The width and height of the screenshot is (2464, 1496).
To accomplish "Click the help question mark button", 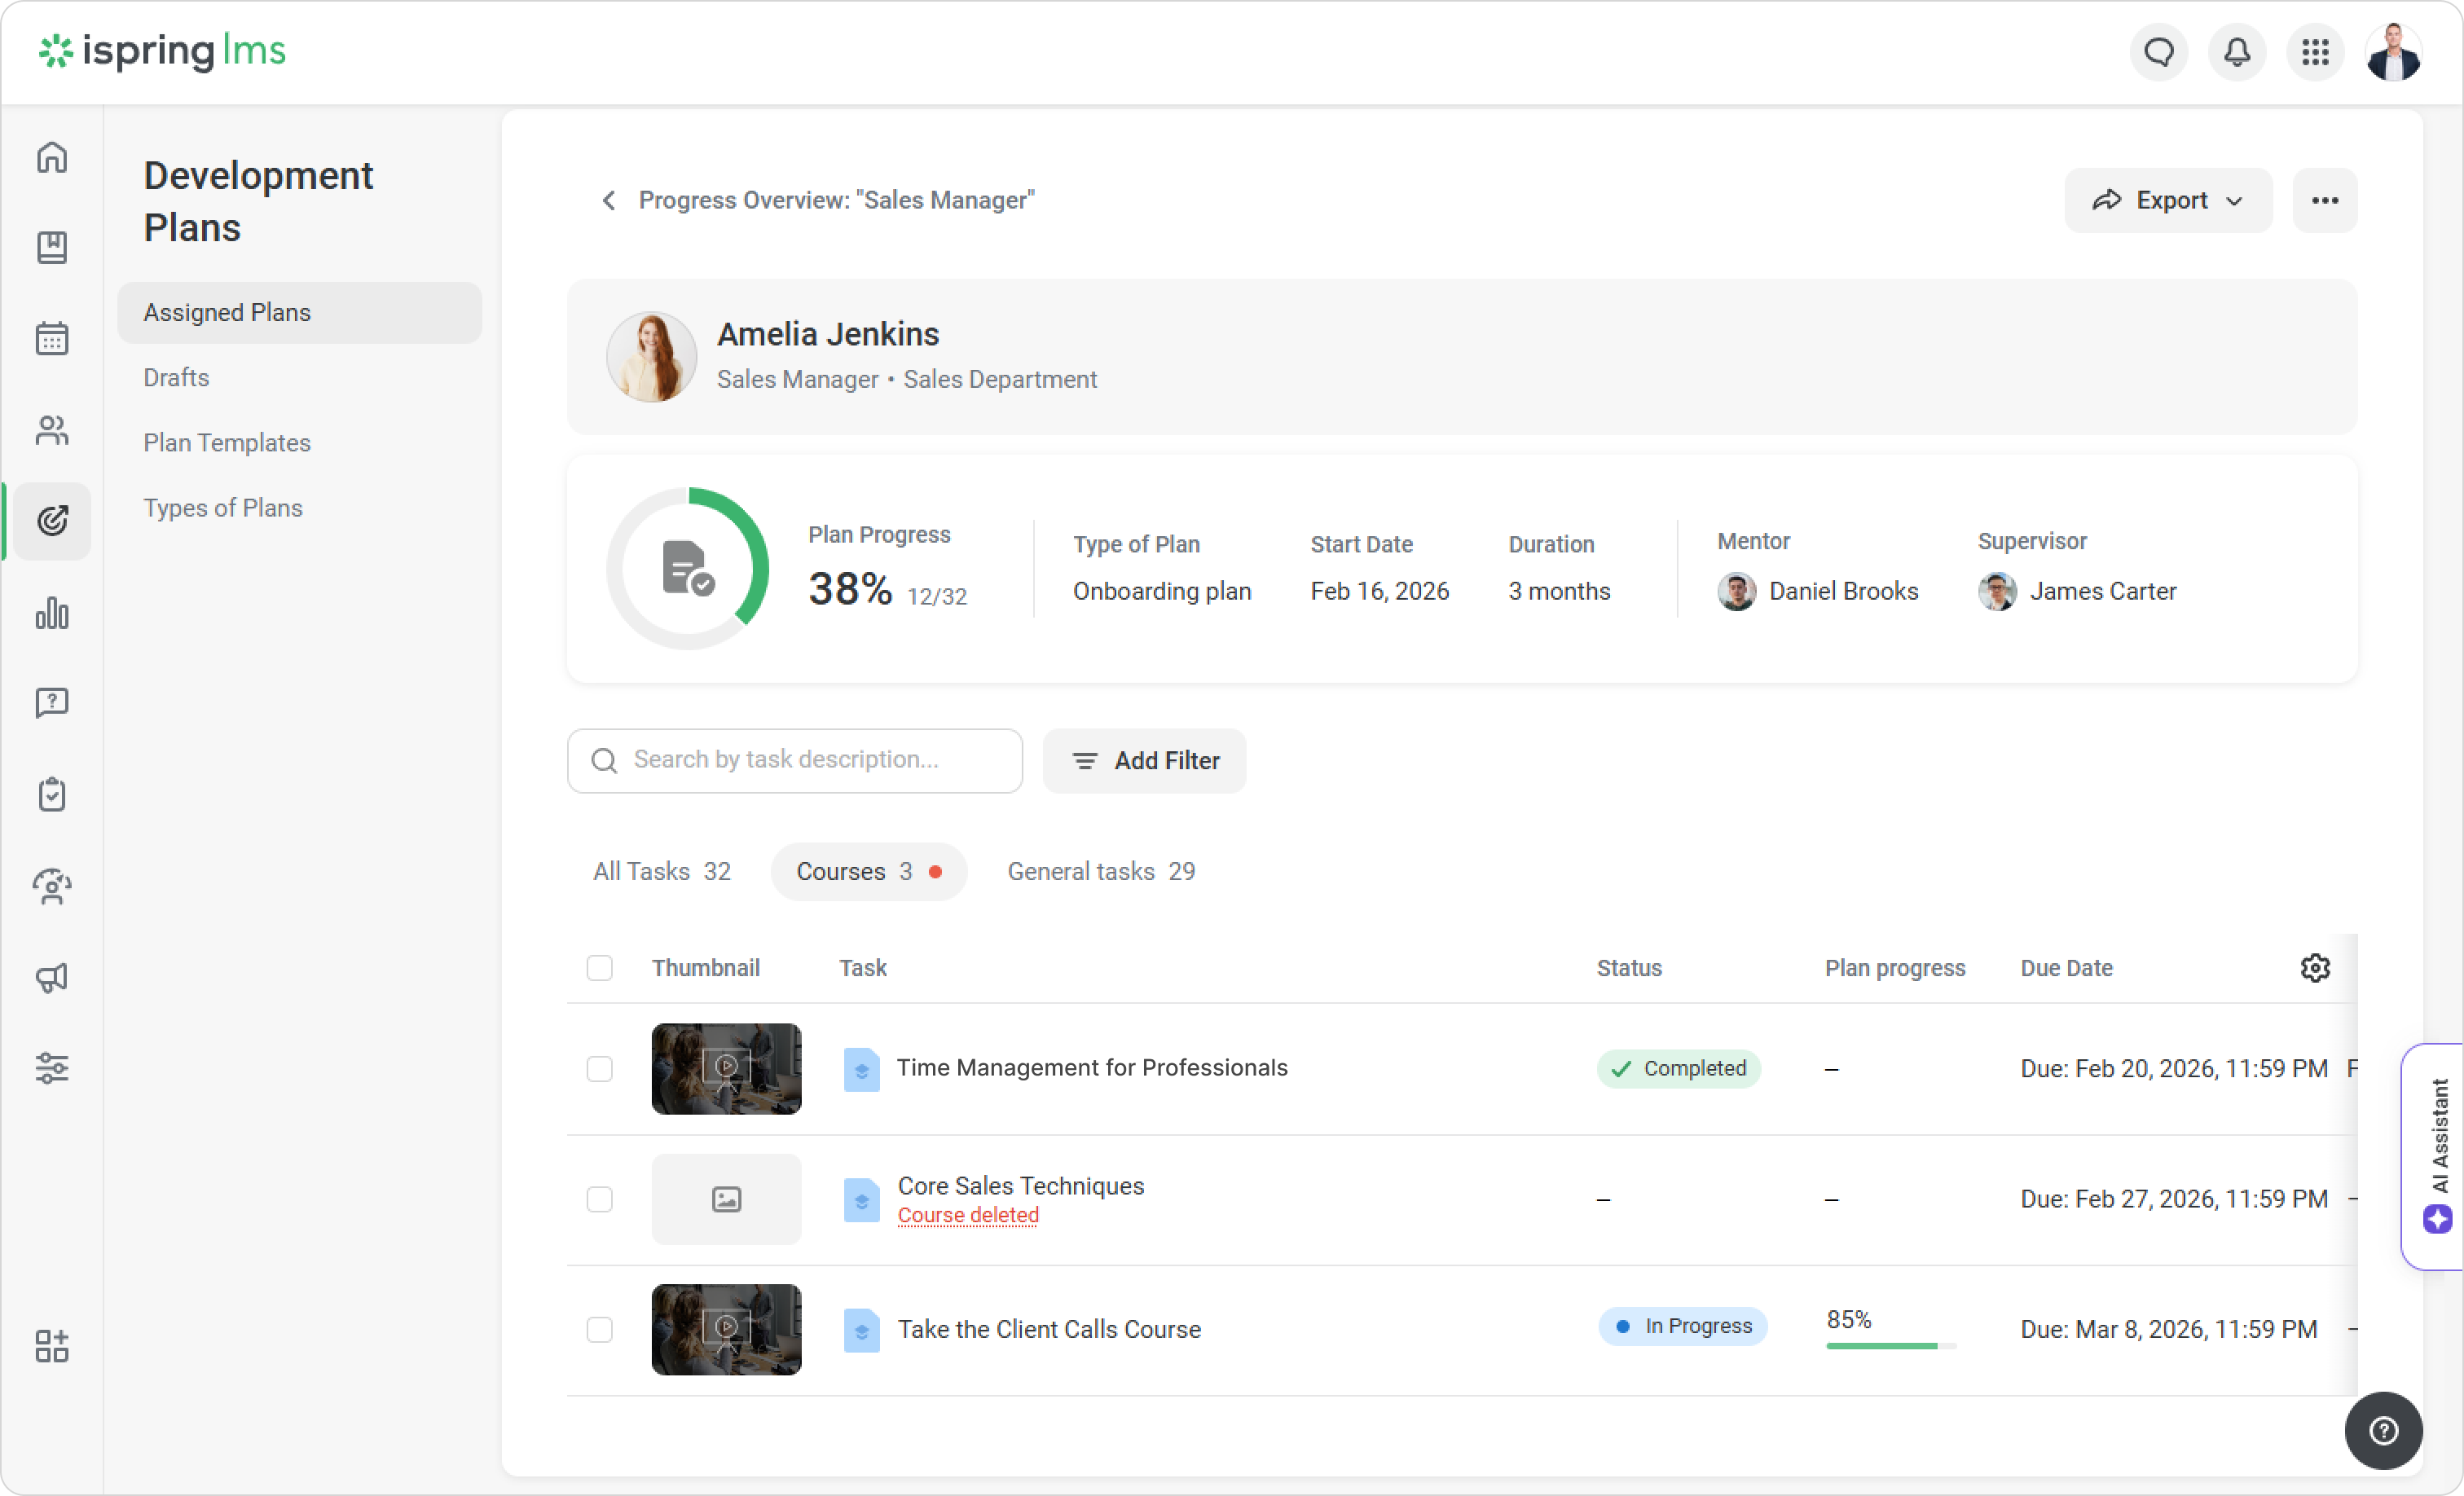I will (2383, 1430).
